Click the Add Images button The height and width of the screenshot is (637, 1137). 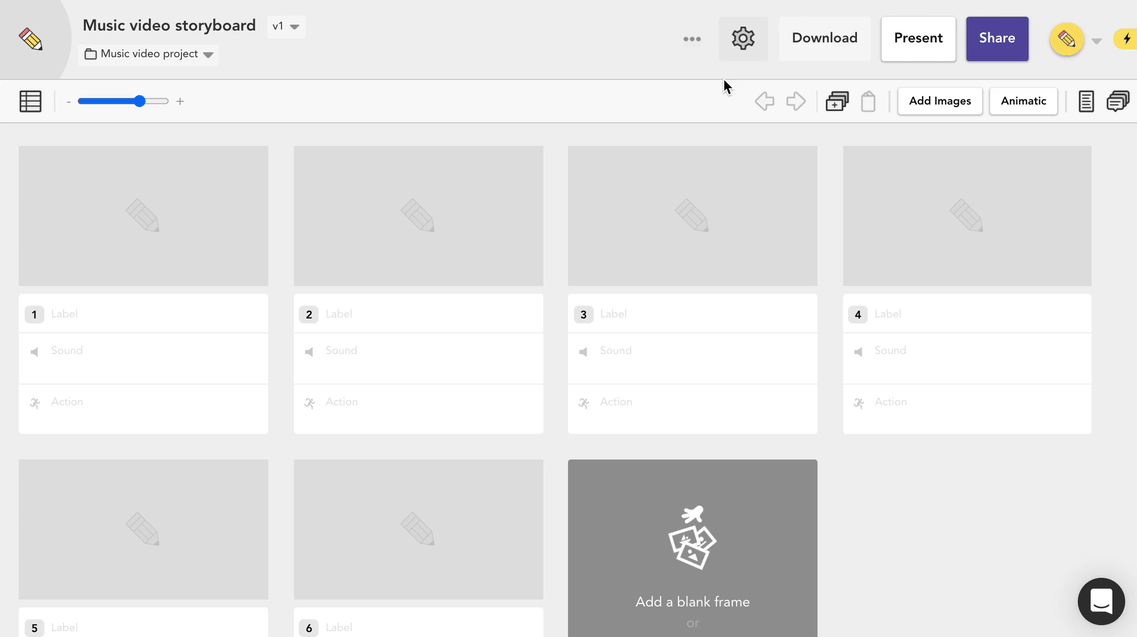pos(940,101)
